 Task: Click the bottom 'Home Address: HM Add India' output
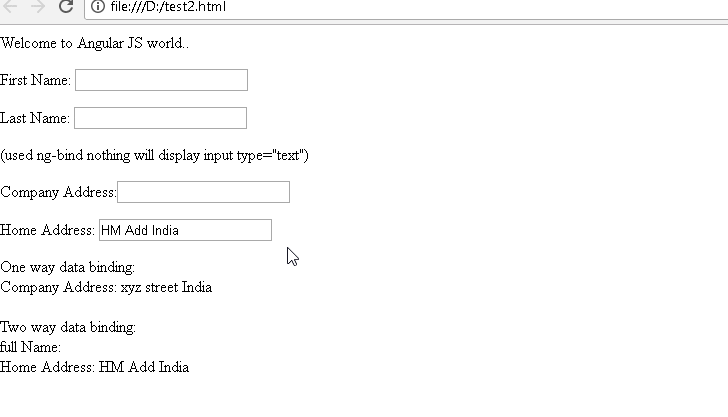(94, 367)
